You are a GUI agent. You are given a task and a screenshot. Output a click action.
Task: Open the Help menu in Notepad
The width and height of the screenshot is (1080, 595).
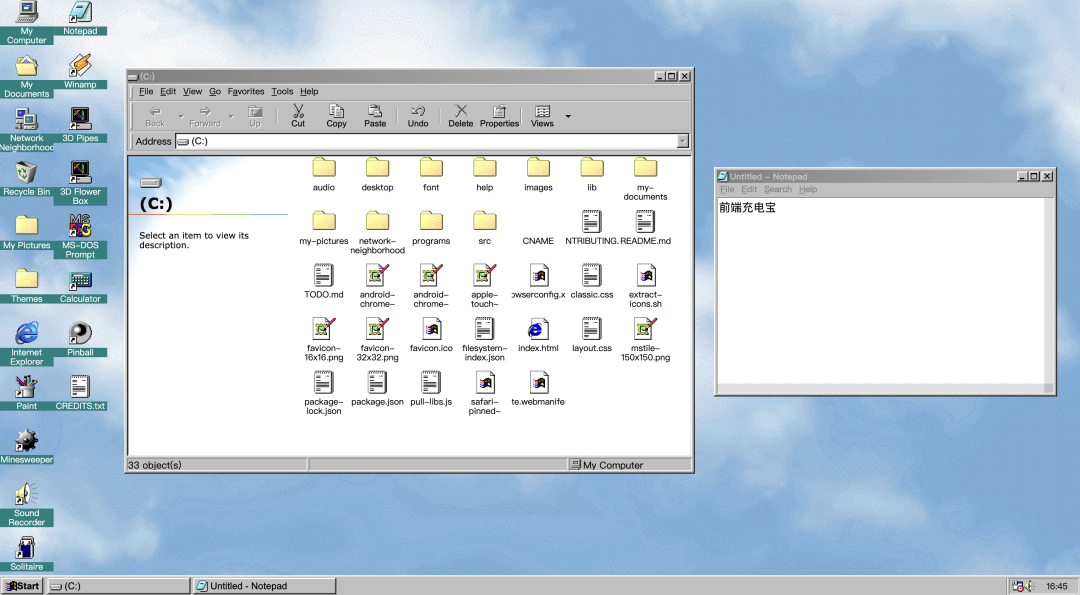tap(808, 189)
